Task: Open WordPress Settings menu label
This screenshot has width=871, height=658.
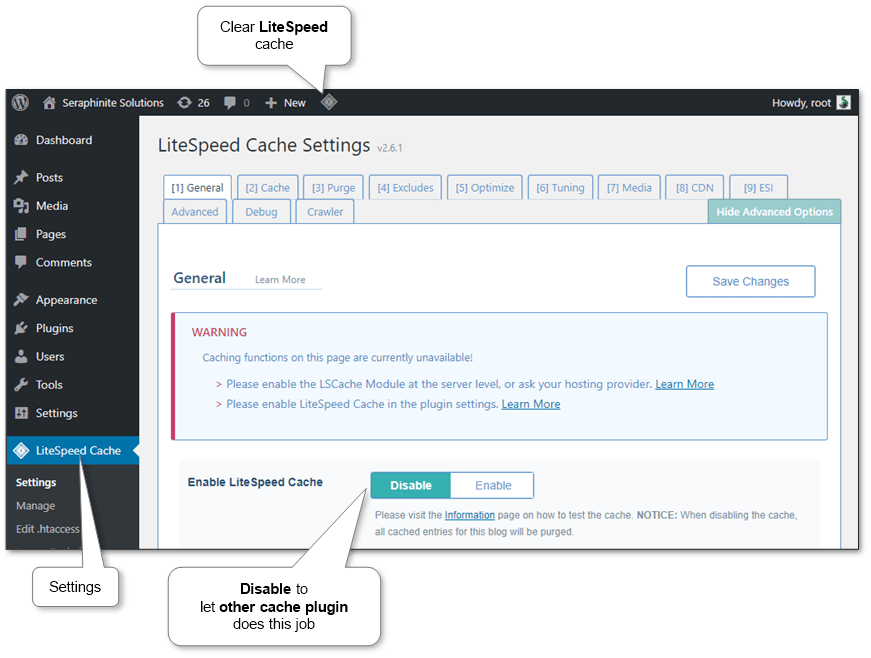Action: (x=57, y=413)
